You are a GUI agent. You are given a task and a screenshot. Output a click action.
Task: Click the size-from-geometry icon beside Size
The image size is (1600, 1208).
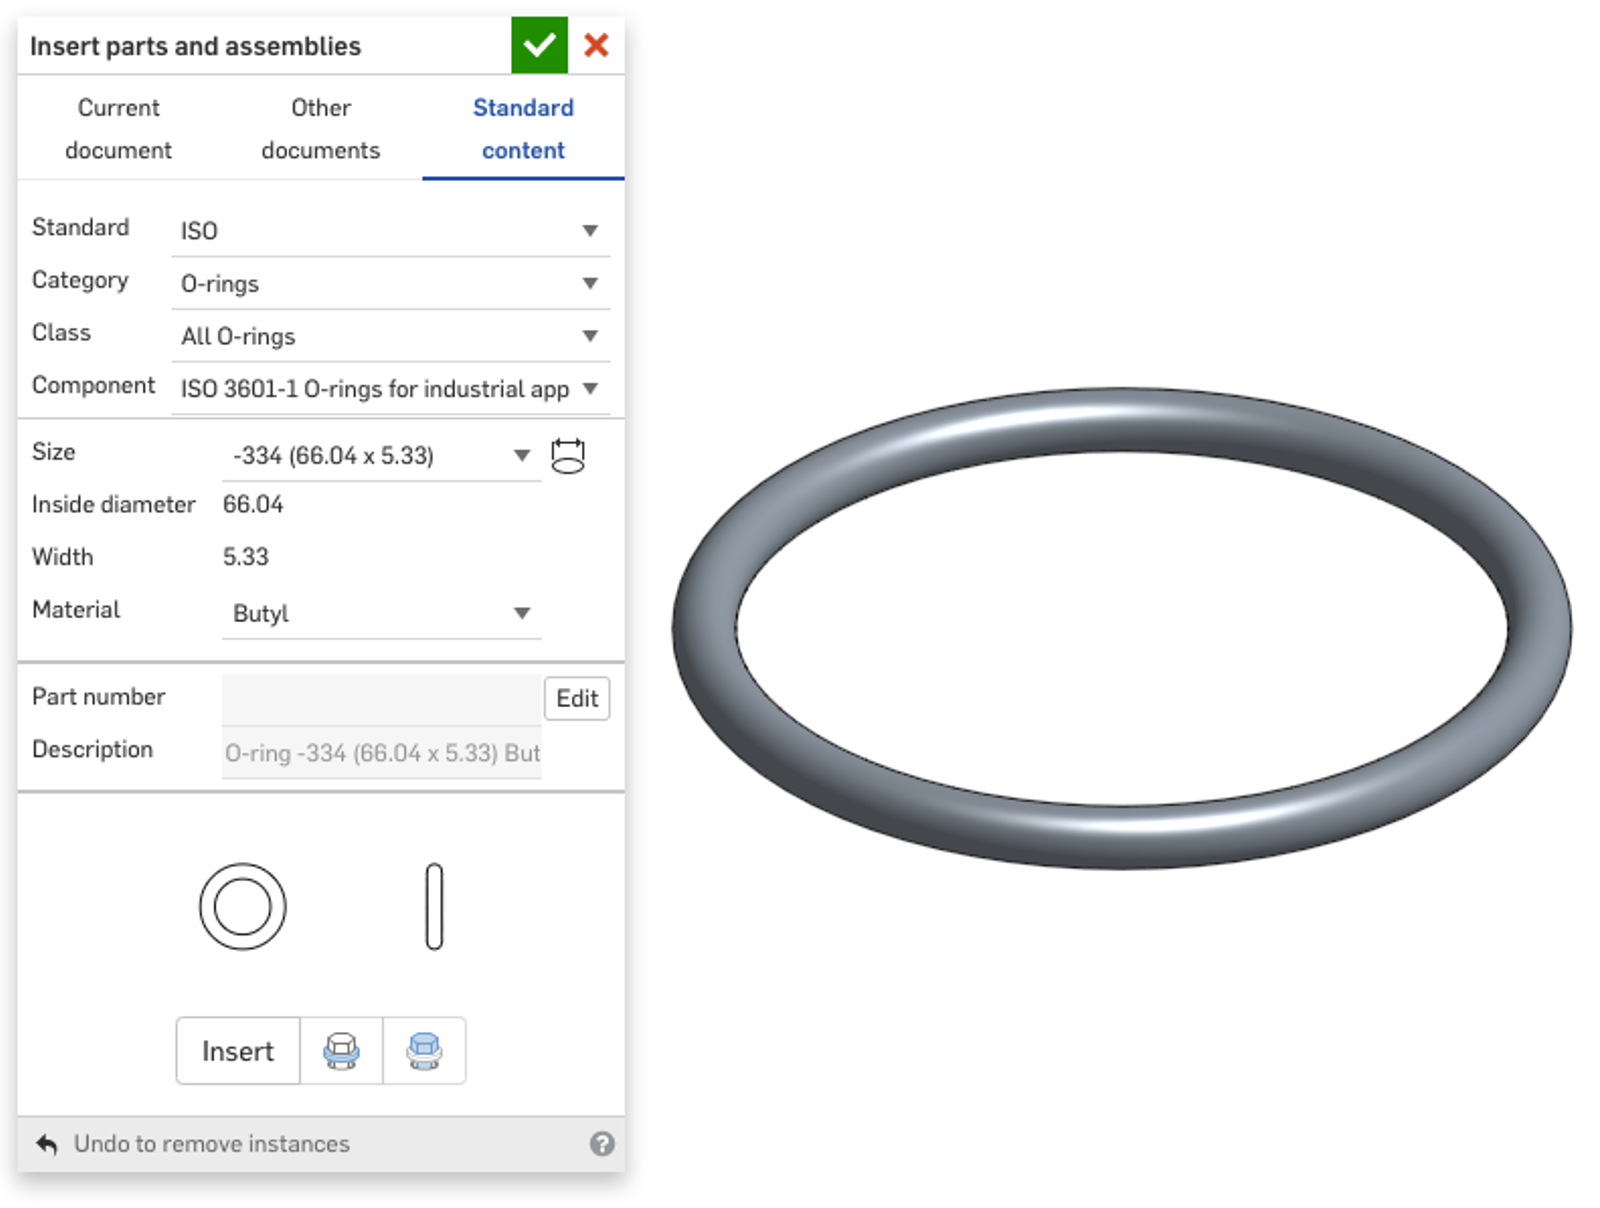568,456
